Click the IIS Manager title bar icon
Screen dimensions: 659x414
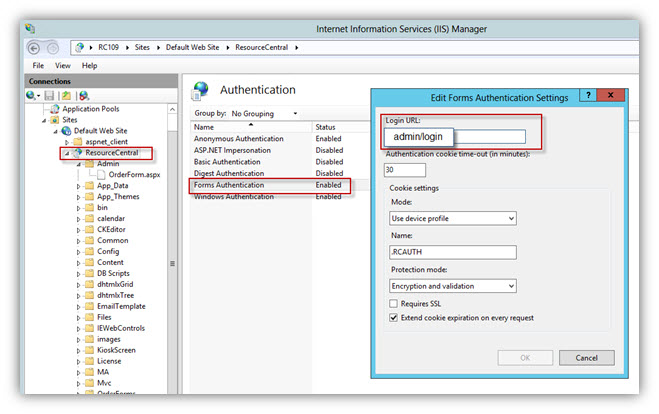[x=30, y=29]
